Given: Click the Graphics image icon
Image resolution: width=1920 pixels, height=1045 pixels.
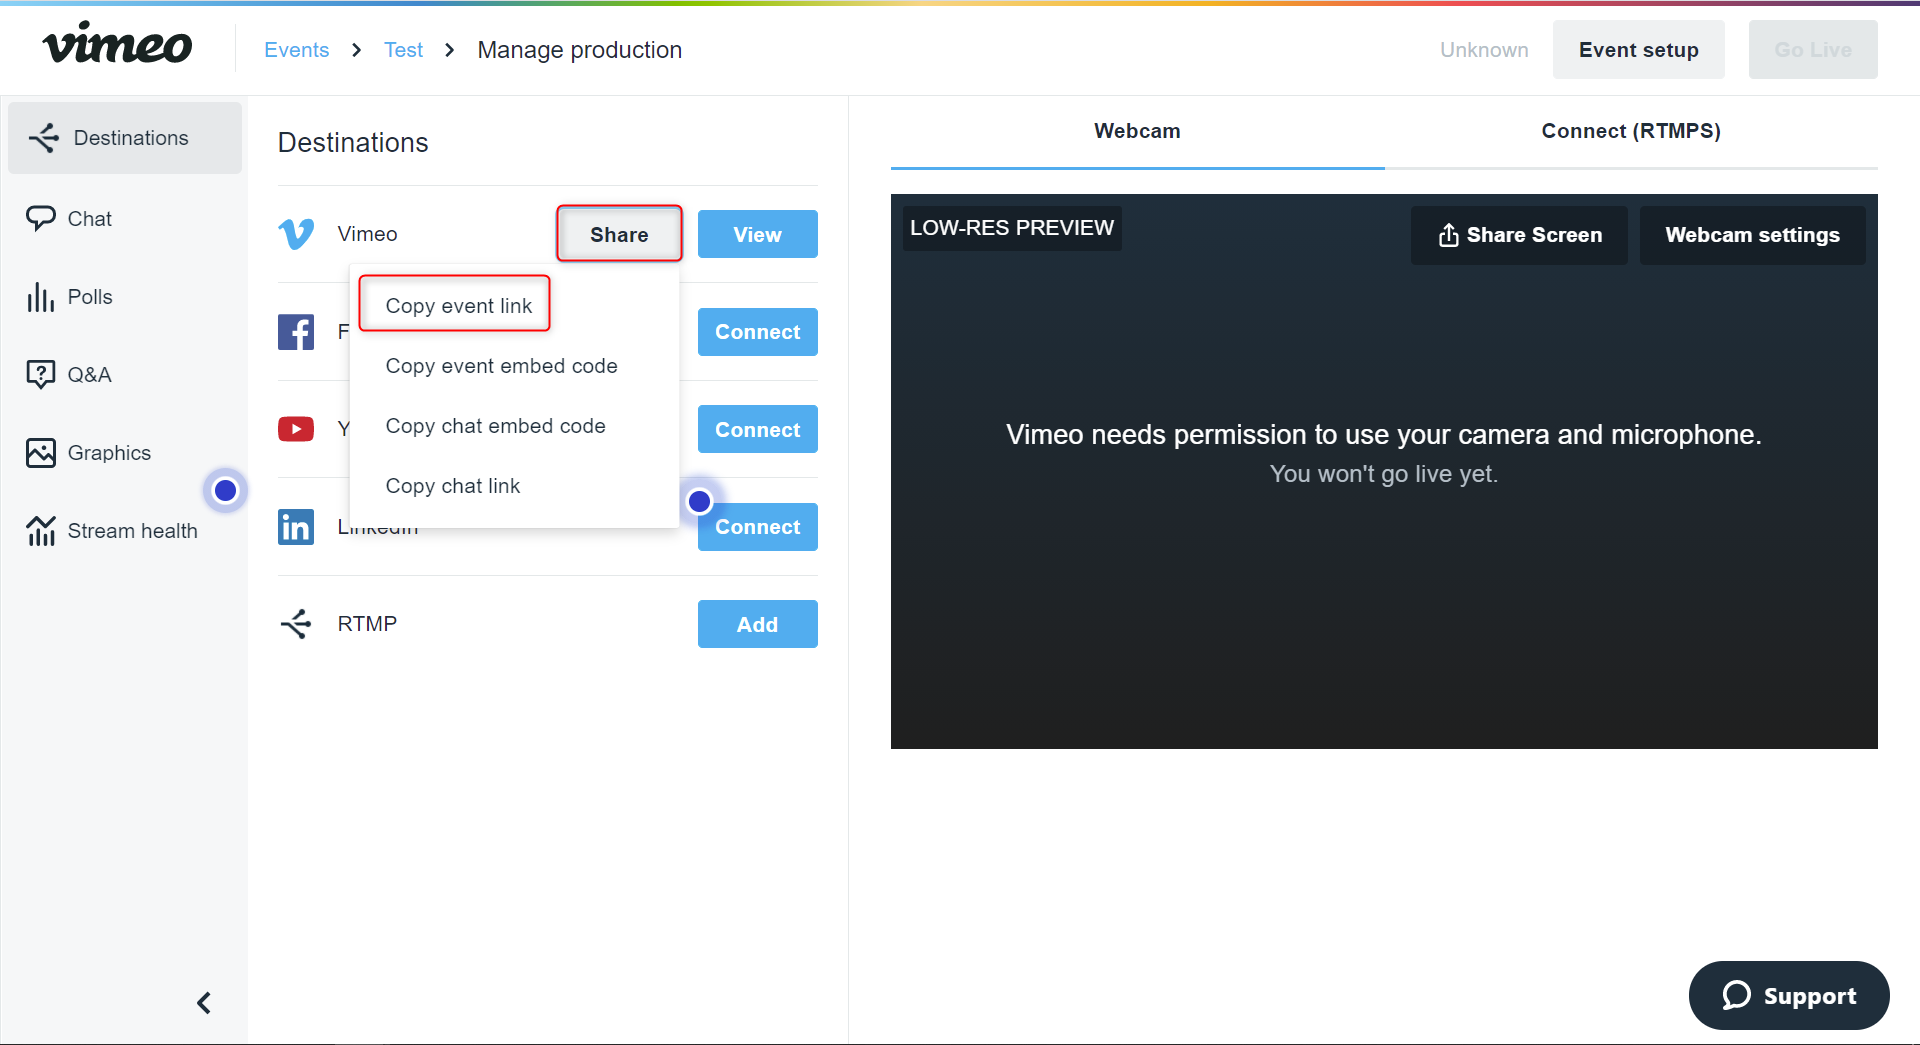Looking at the screenshot, I should click(x=41, y=453).
